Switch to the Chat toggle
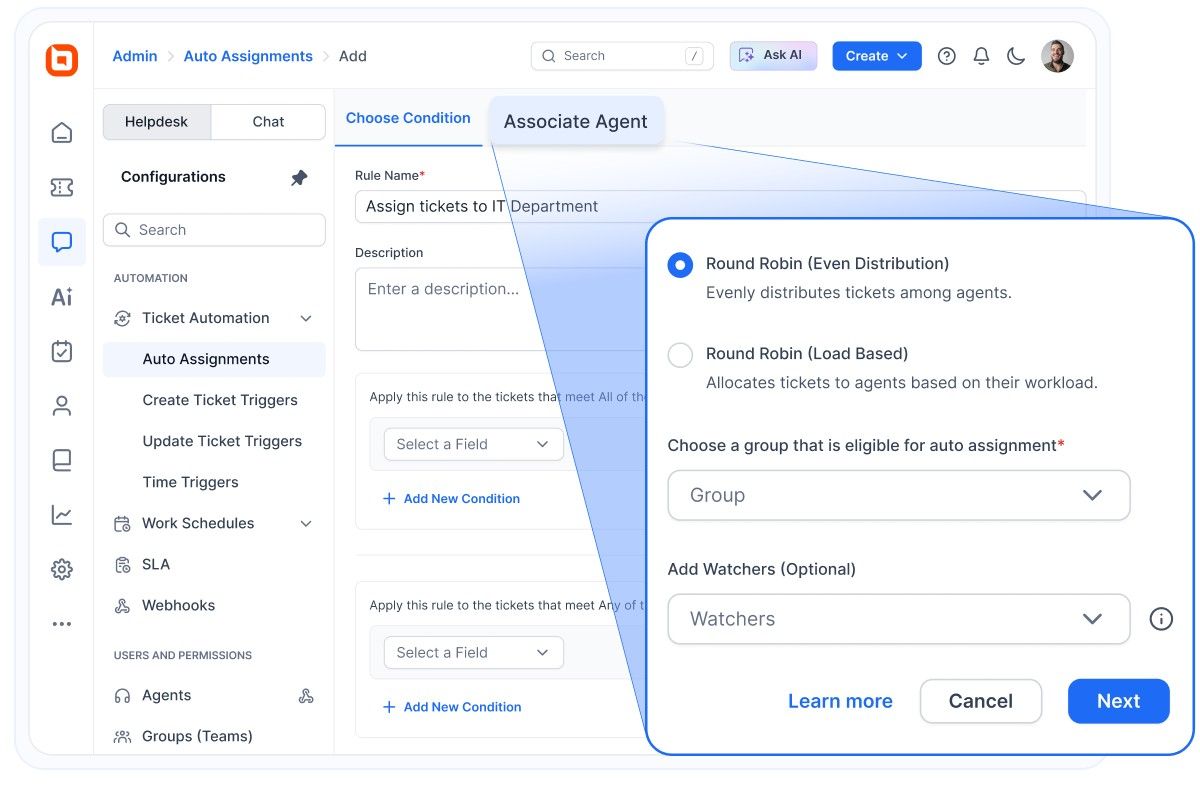 (268, 122)
